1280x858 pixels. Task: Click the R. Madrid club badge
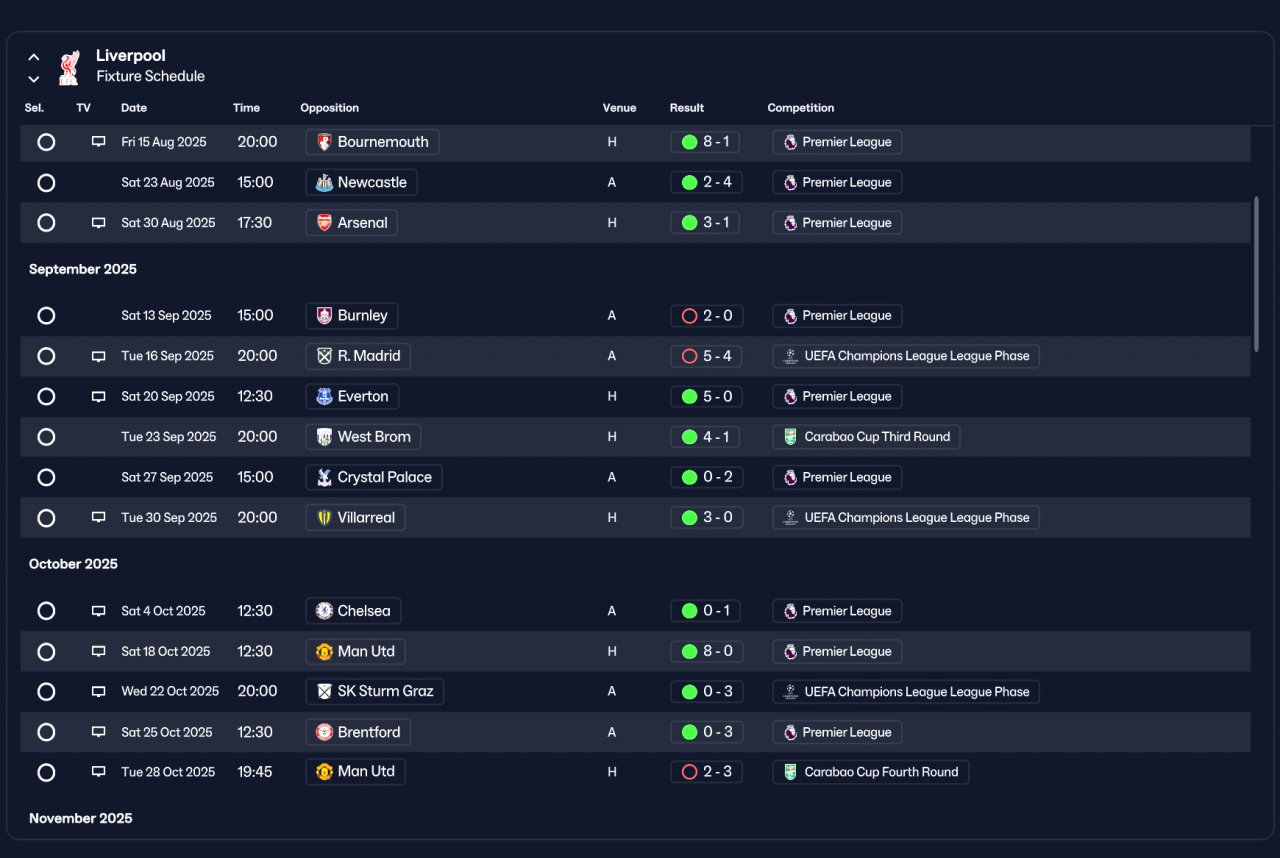point(324,356)
